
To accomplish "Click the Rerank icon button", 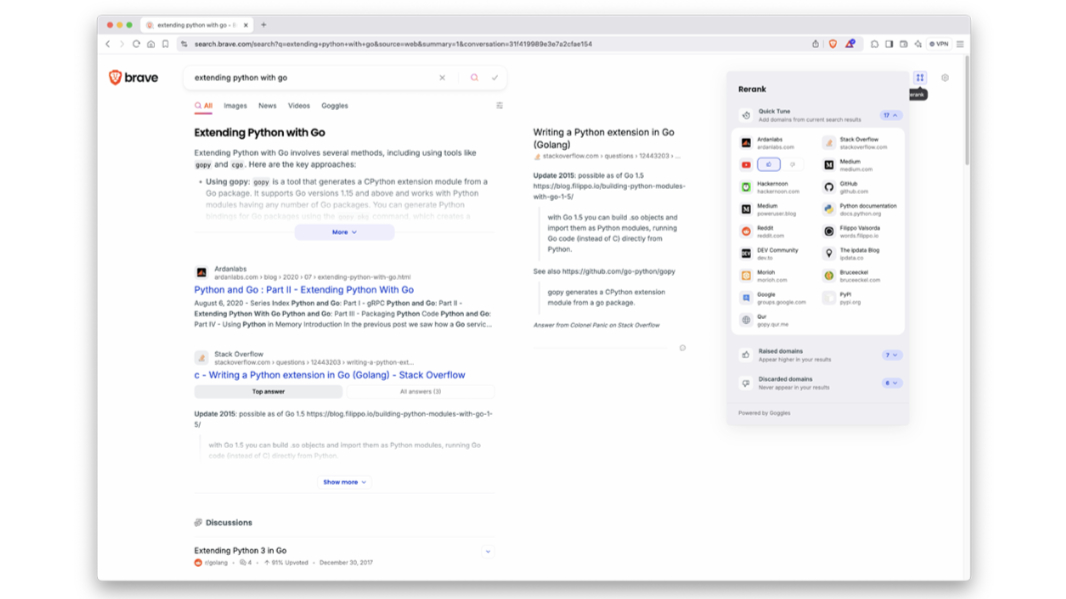I will [920, 78].
